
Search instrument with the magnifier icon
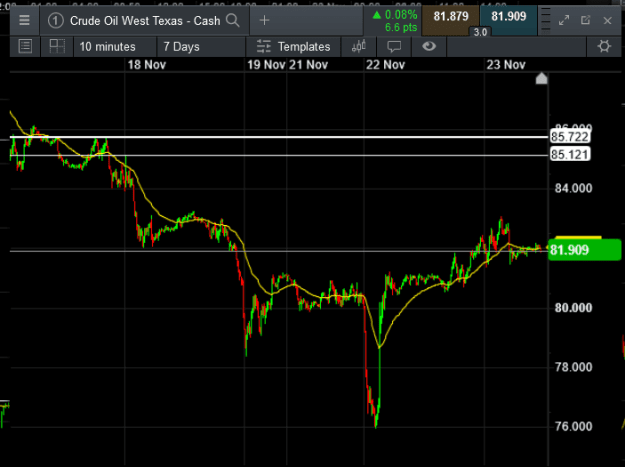coord(233,20)
